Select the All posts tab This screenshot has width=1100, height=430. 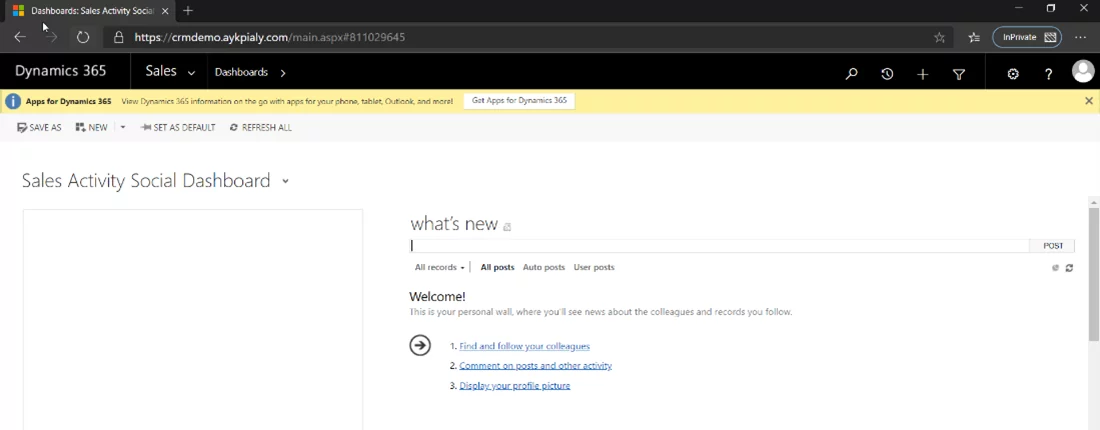coord(497,267)
